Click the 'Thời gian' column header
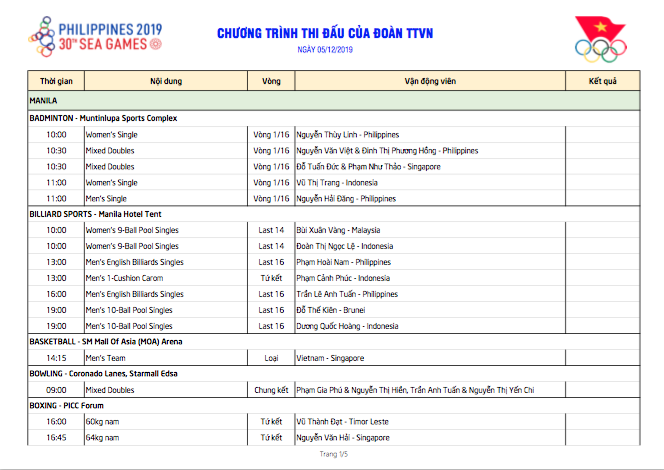664x470 pixels. pos(56,81)
